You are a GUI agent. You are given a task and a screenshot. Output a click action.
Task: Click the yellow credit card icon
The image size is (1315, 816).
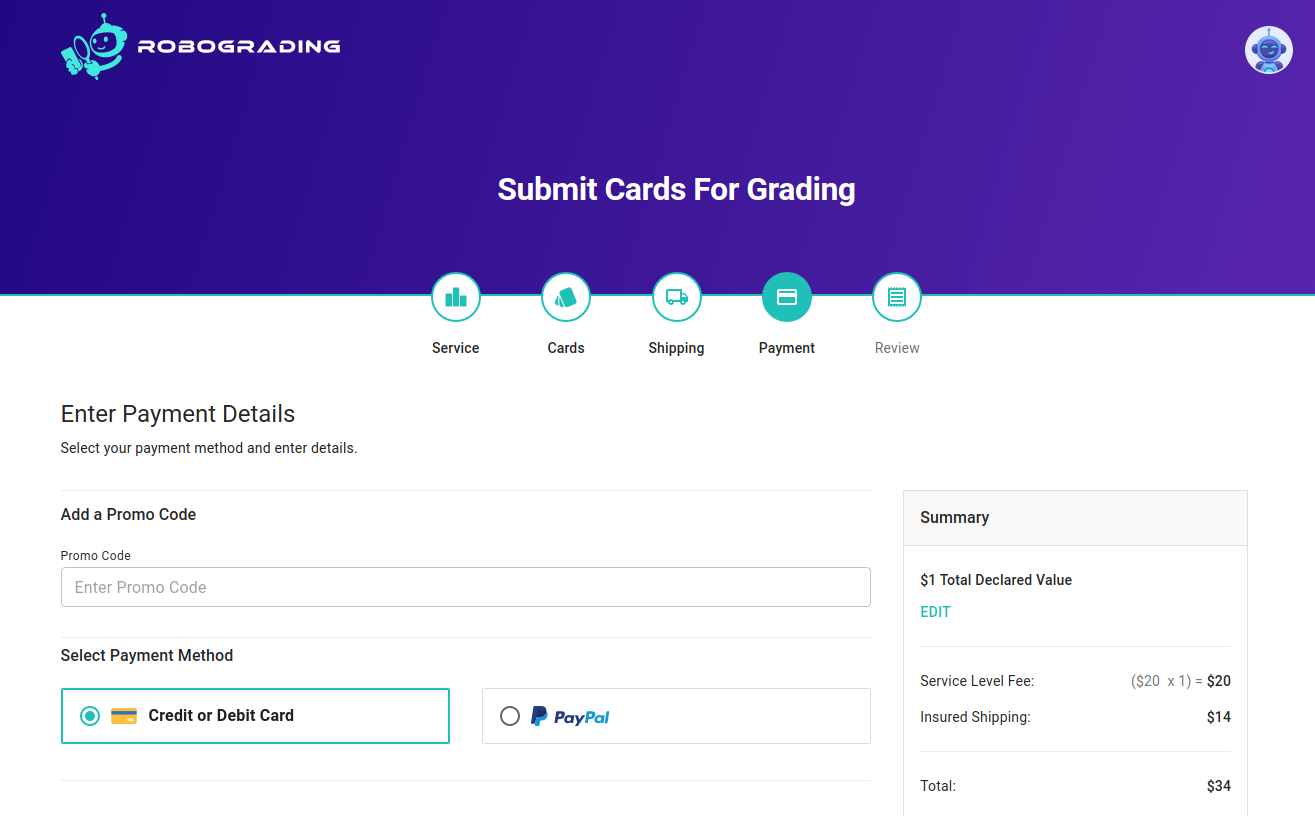(x=124, y=716)
